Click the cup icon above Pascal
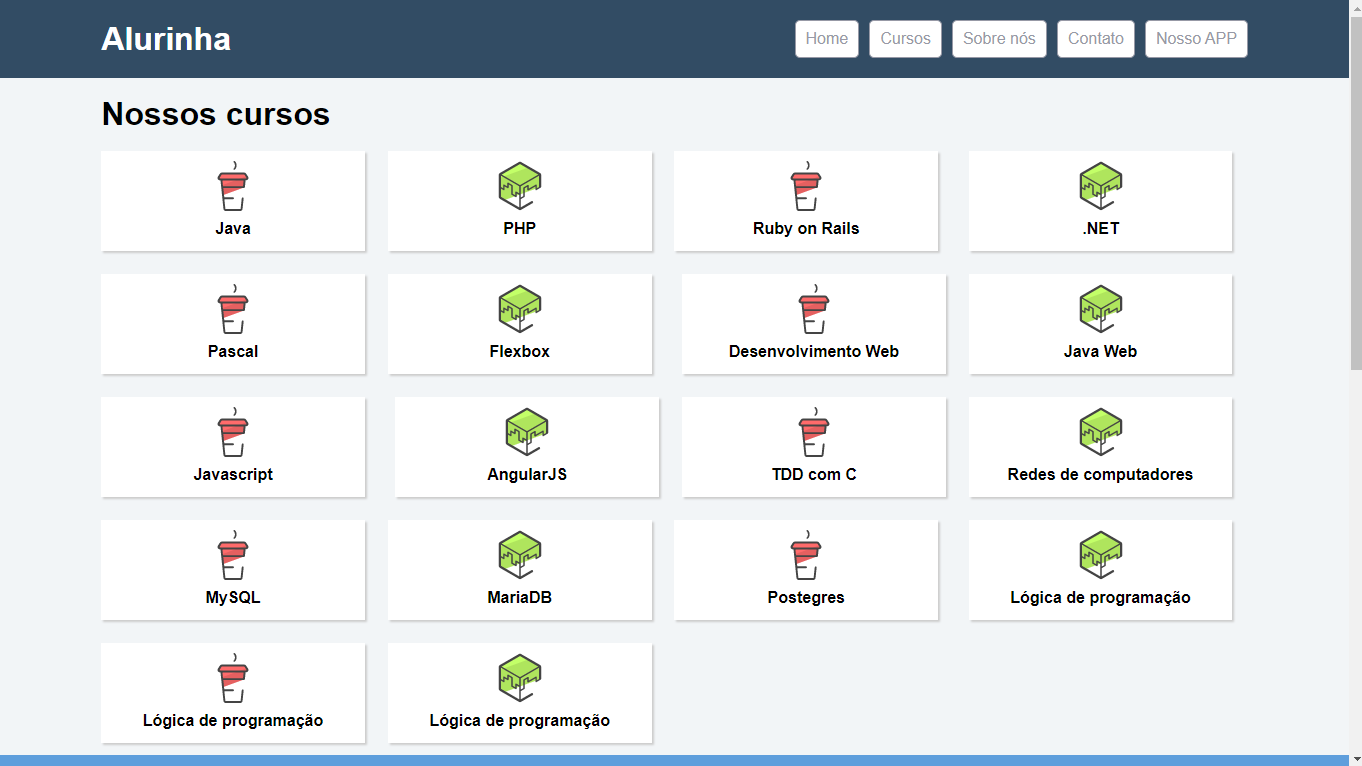The height and width of the screenshot is (766, 1362). click(233, 310)
